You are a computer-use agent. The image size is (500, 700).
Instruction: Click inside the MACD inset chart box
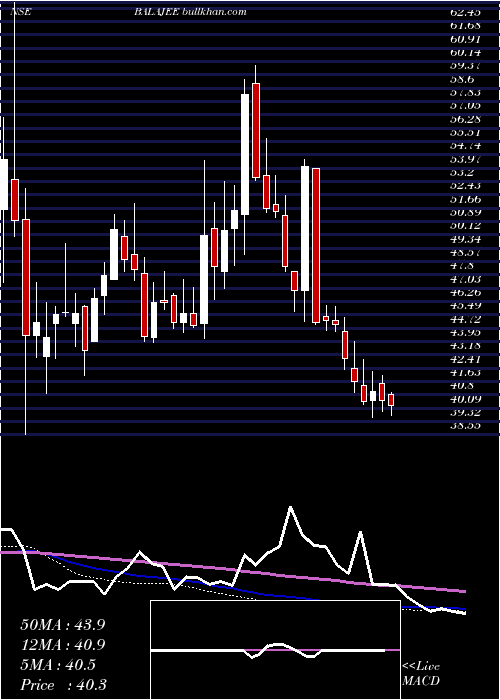[x=275, y=650]
